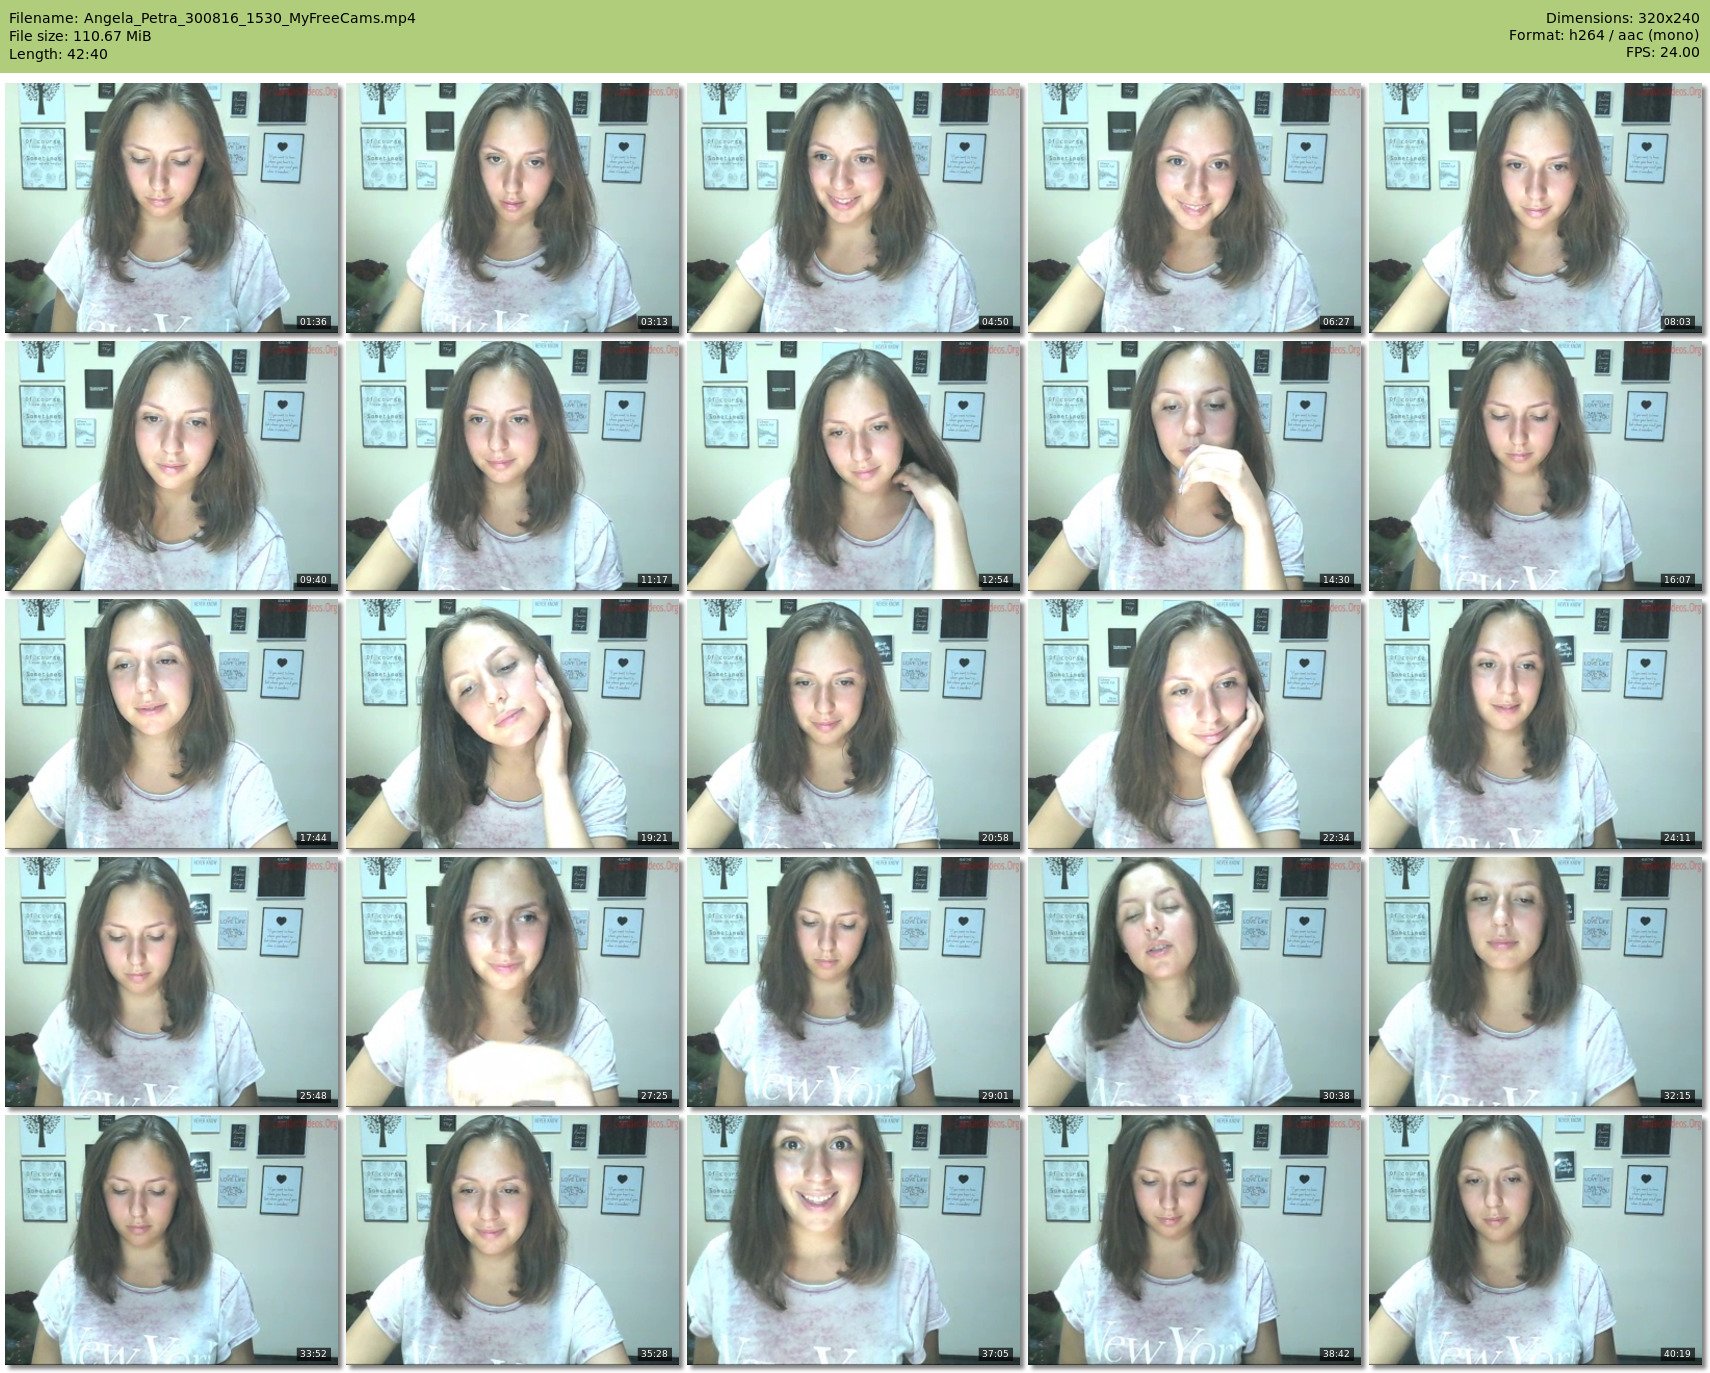This screenshot has width=1710, height=1373.
Task: Pick the frame with timestamp 32:15
Action: (1536, 982)
